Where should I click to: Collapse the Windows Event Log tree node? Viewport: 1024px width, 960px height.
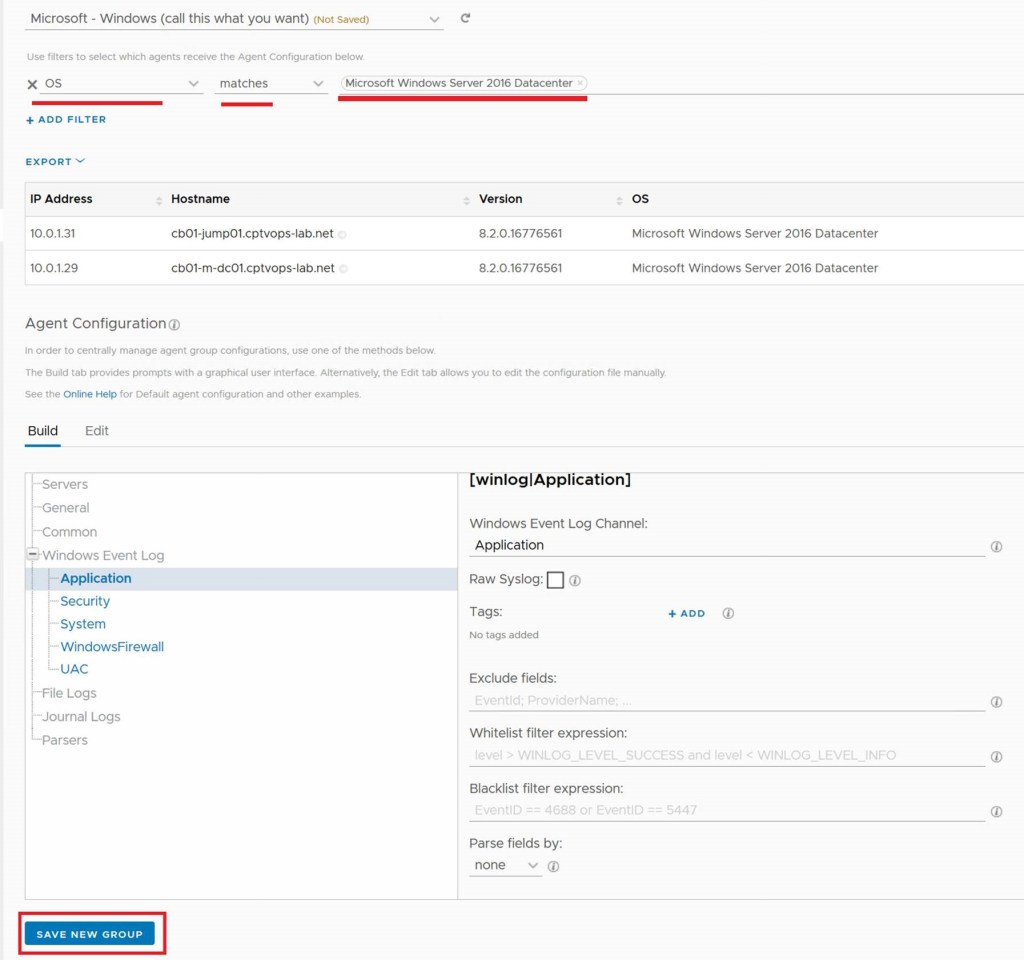point(33,555)
